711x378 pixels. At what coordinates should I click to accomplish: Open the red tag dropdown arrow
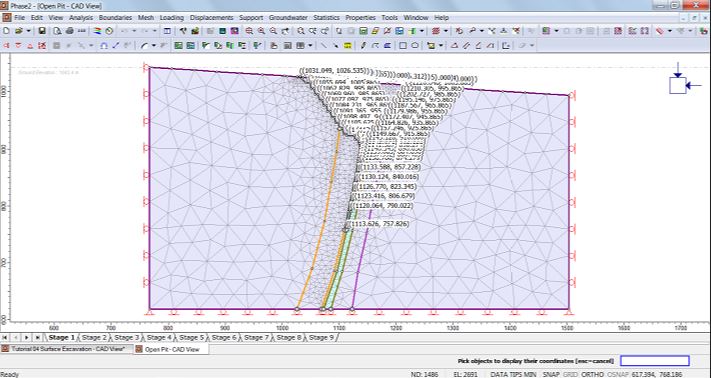670,31
